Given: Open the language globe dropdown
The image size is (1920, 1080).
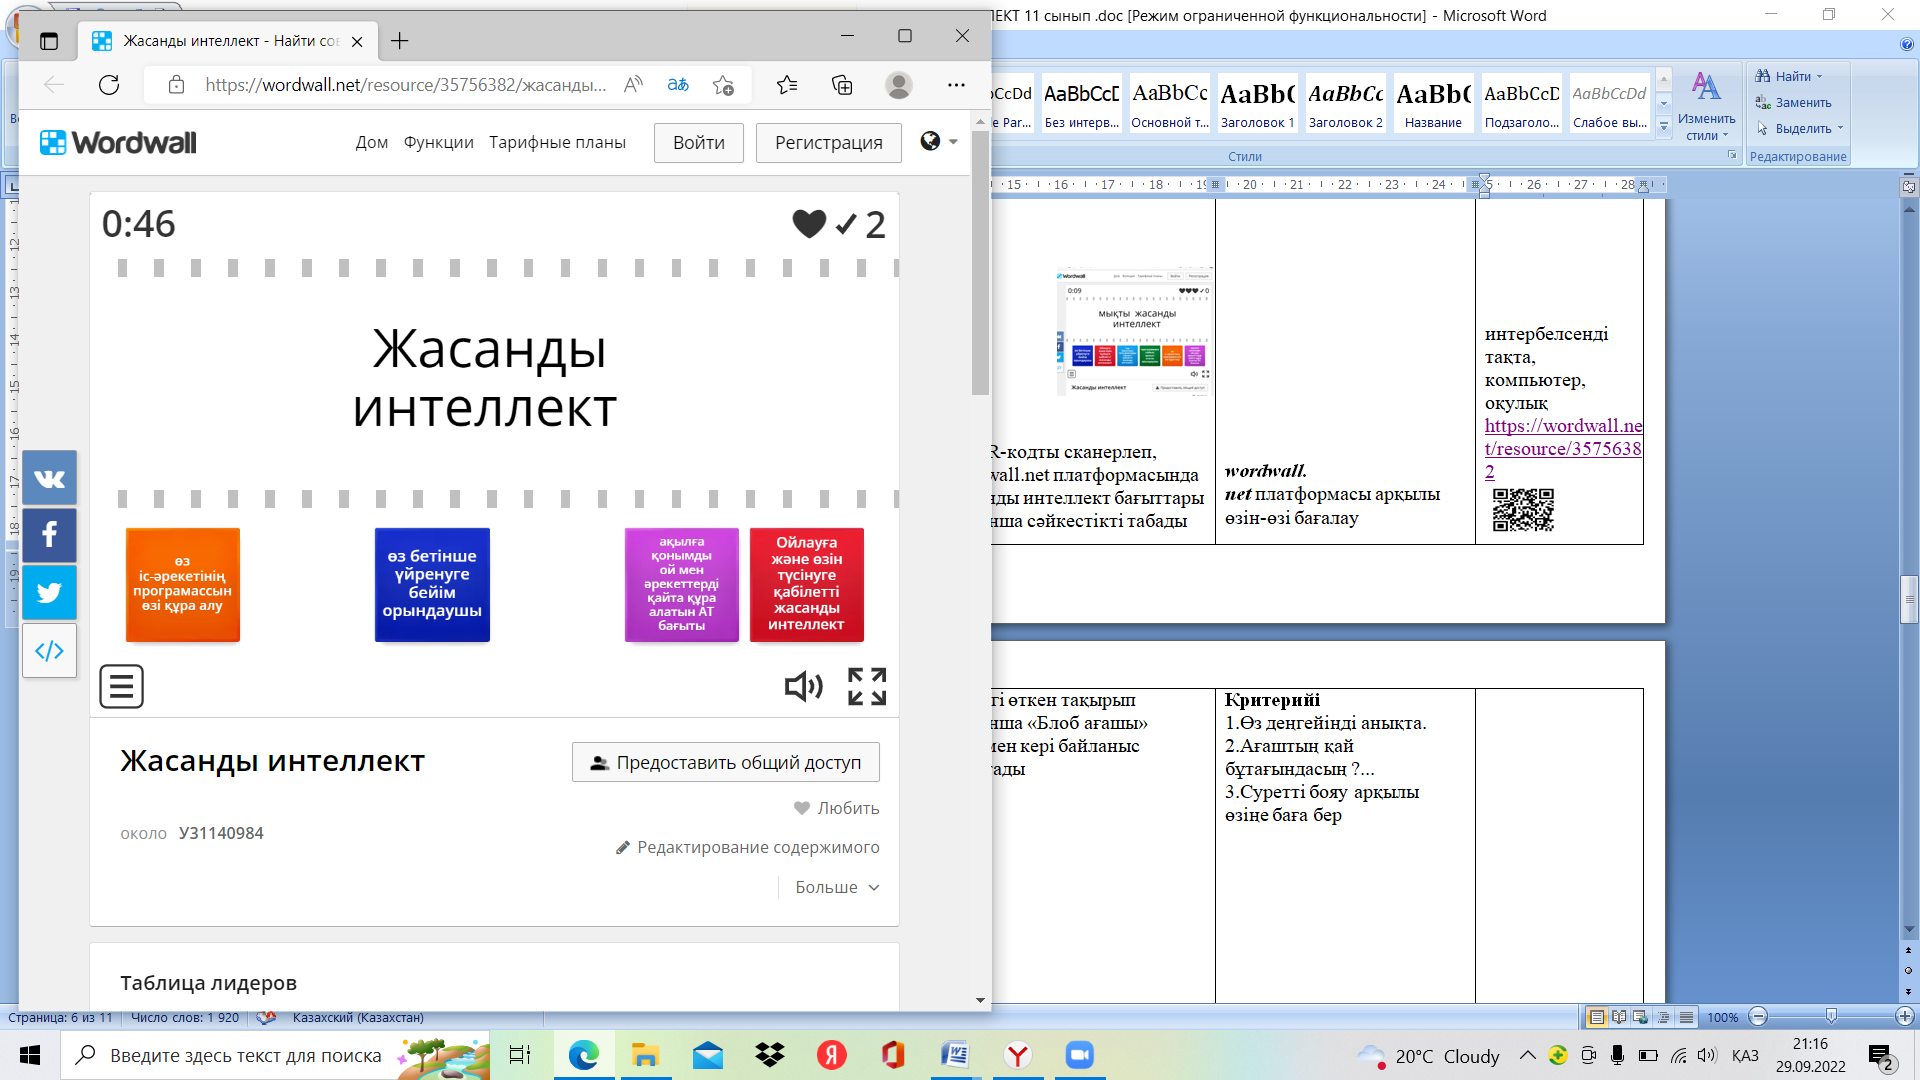Looking at the screenshot, I should pos(938,141).
